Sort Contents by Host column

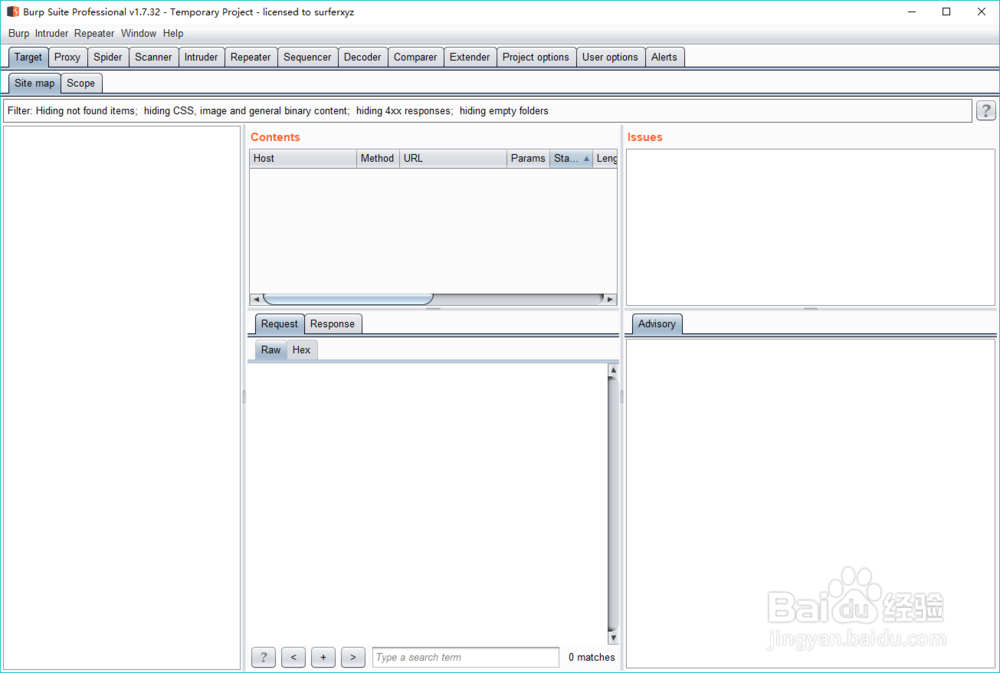[302, 158]
